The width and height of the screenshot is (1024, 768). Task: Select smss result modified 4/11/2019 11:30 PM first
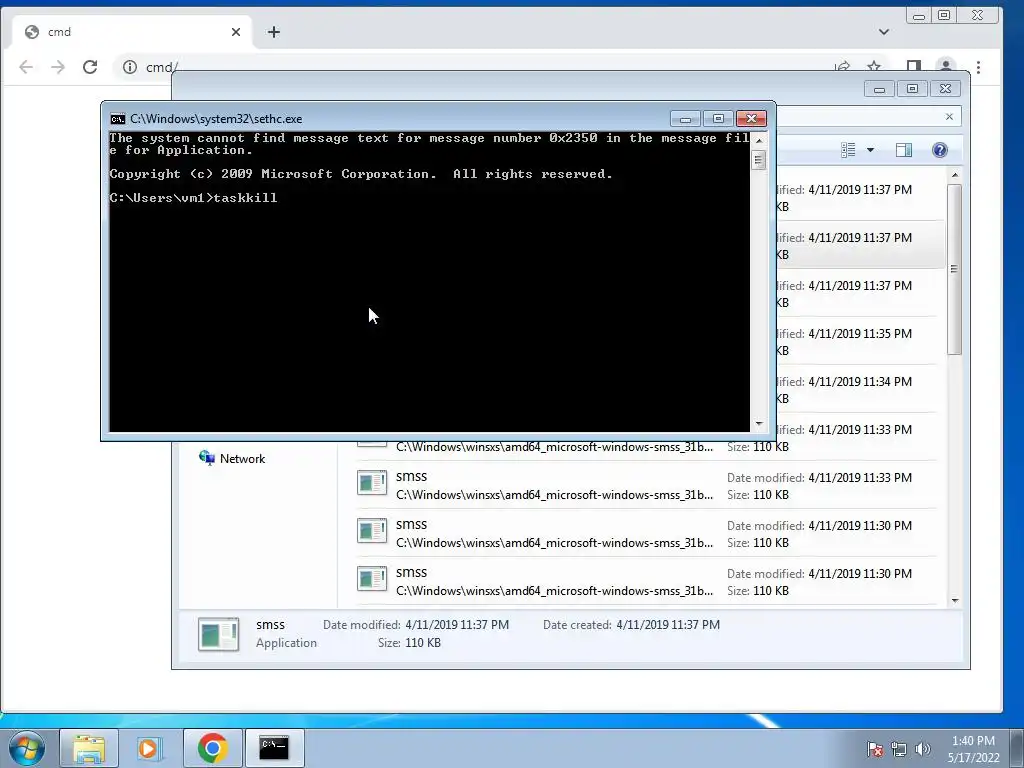tap(645, 533)
